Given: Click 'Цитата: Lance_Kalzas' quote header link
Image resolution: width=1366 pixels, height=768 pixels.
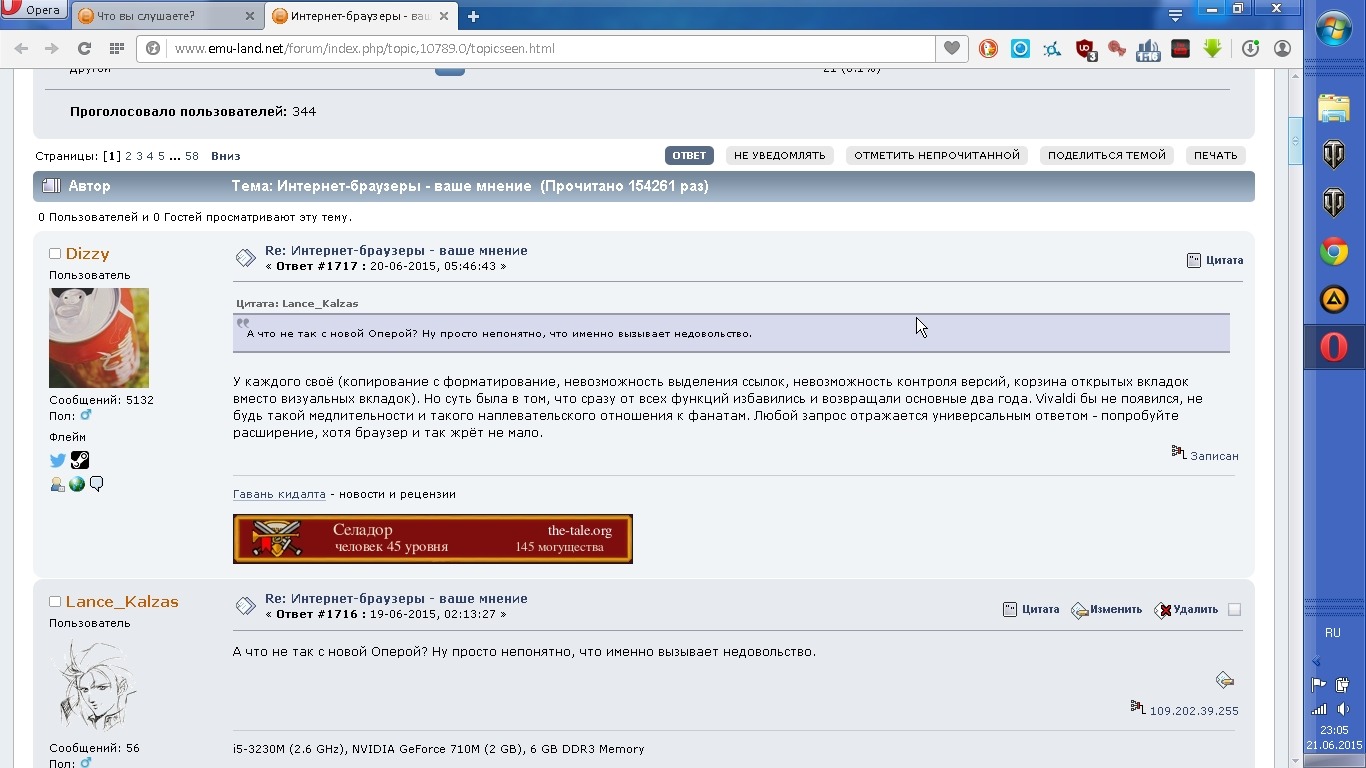Looking at the screenshot, I should coord(297,303).
